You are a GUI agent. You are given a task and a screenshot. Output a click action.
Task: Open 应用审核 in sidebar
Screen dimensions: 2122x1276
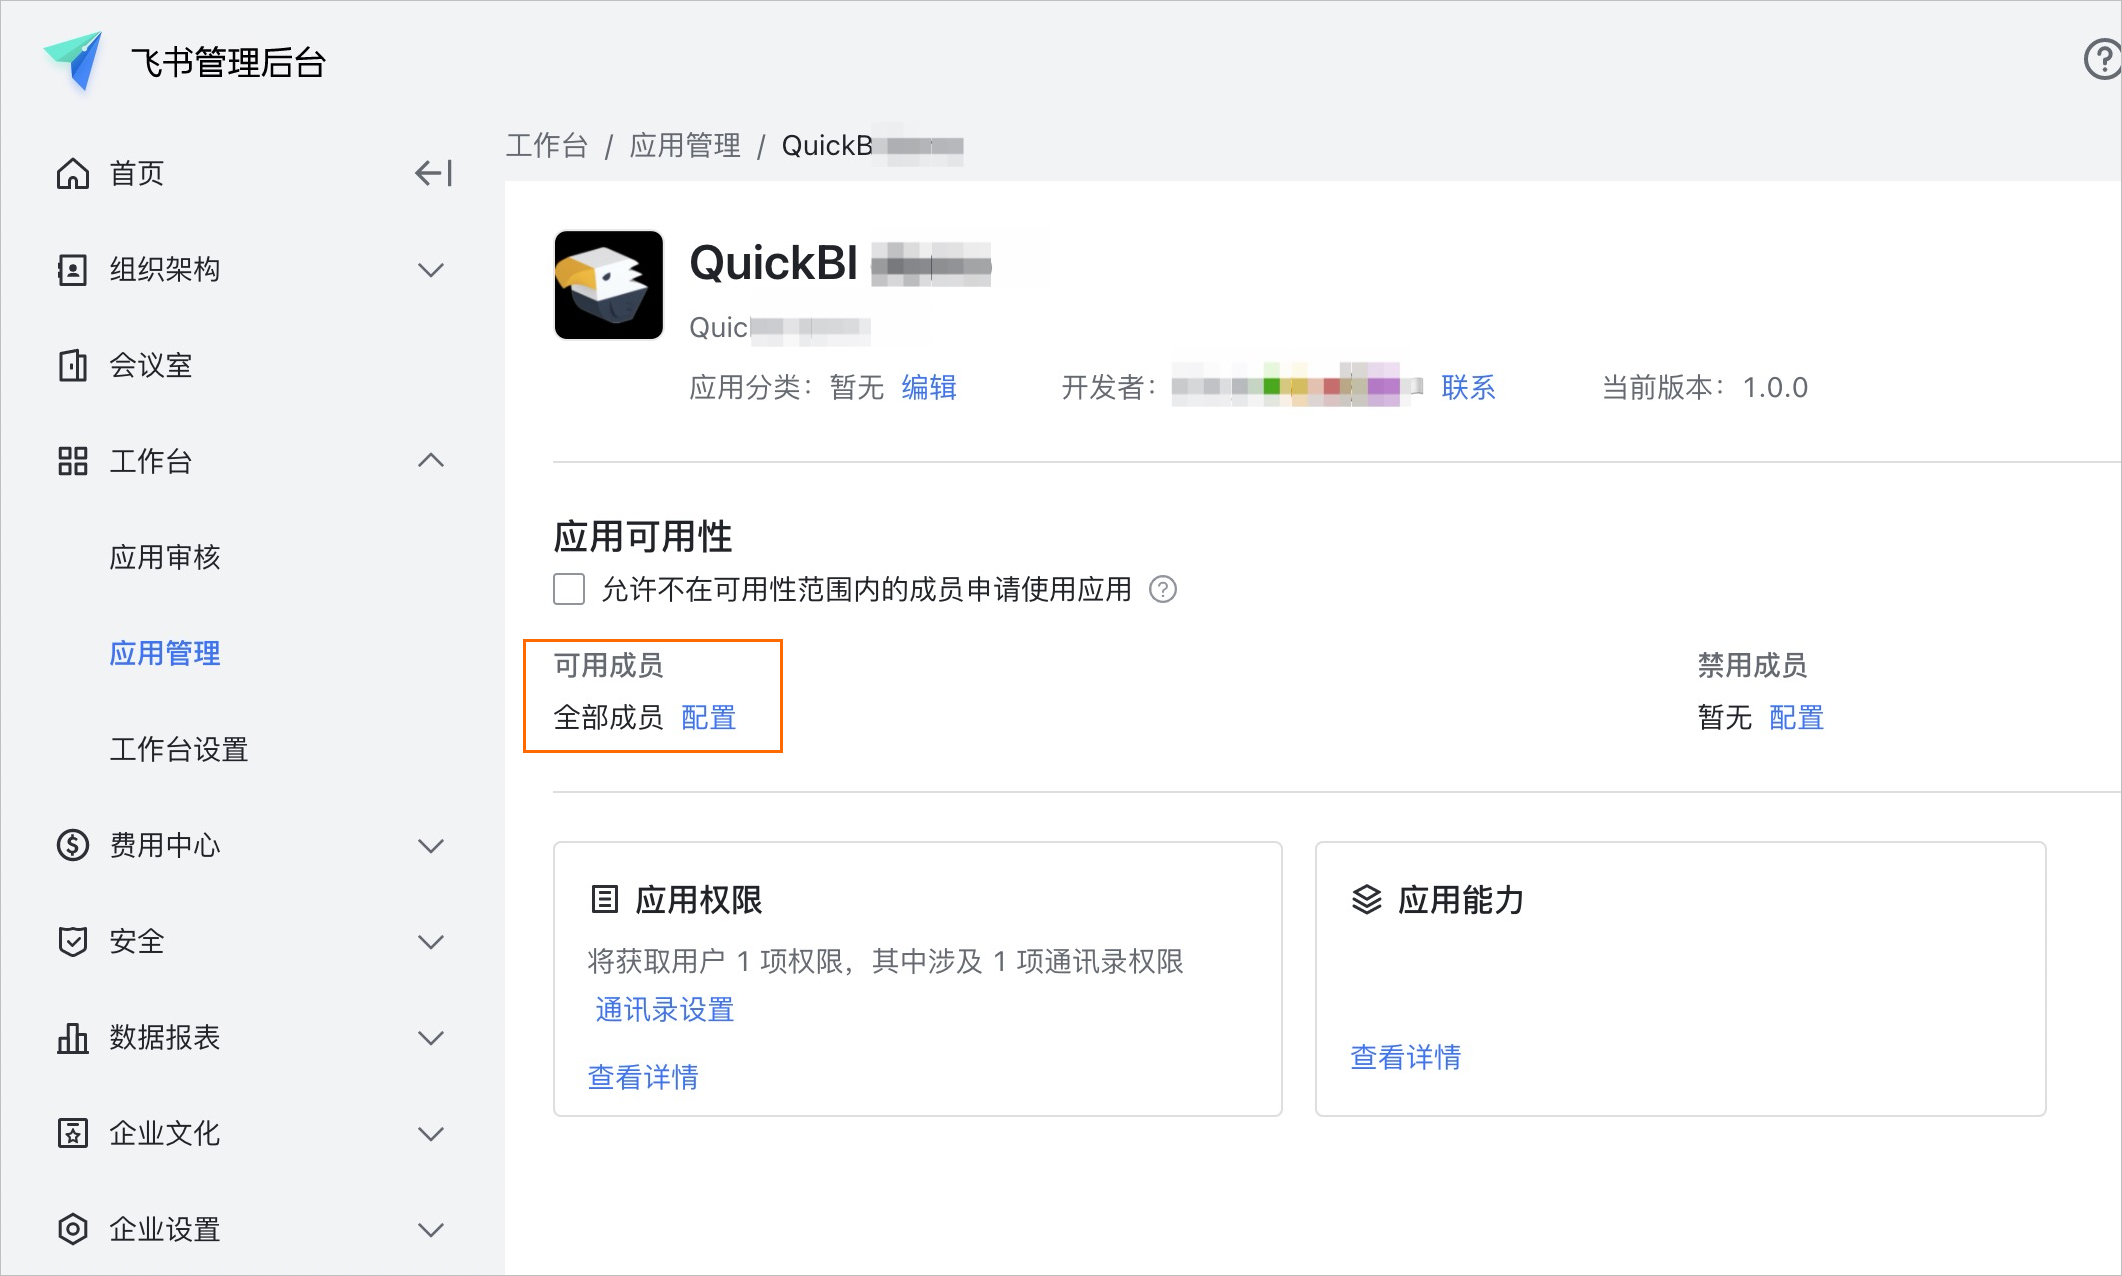165,557
